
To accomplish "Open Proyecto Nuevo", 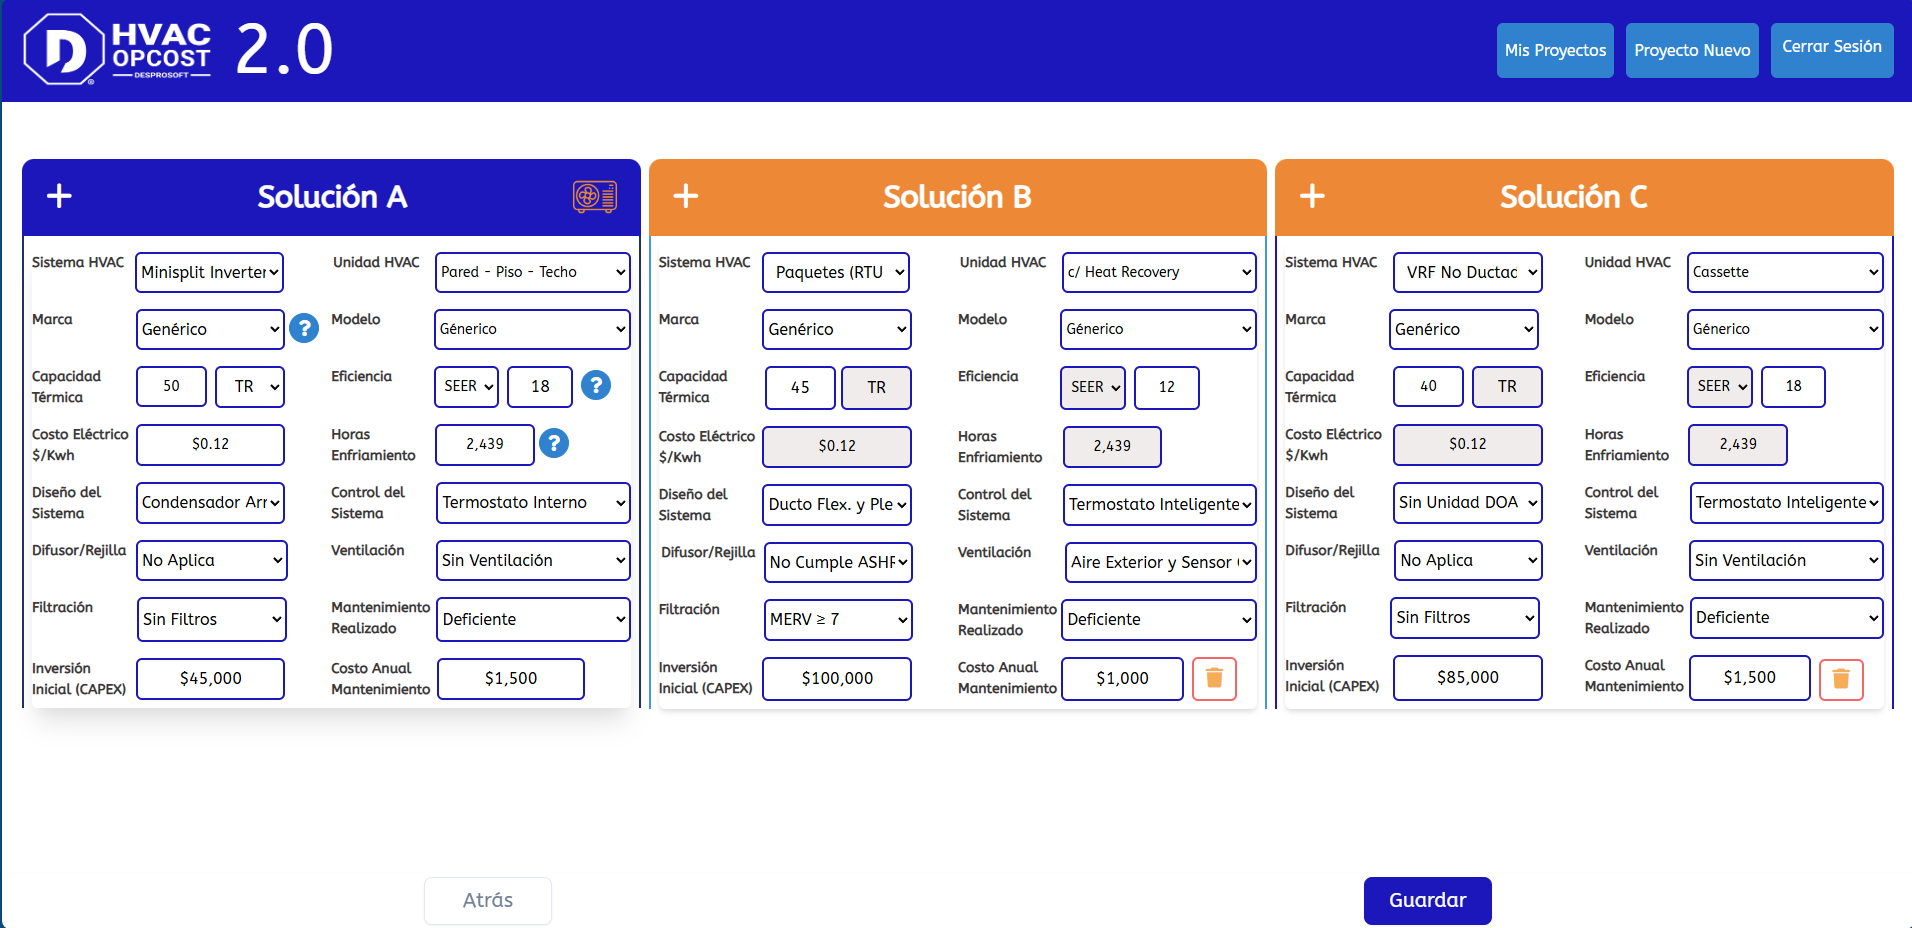I will [1692, 50].
